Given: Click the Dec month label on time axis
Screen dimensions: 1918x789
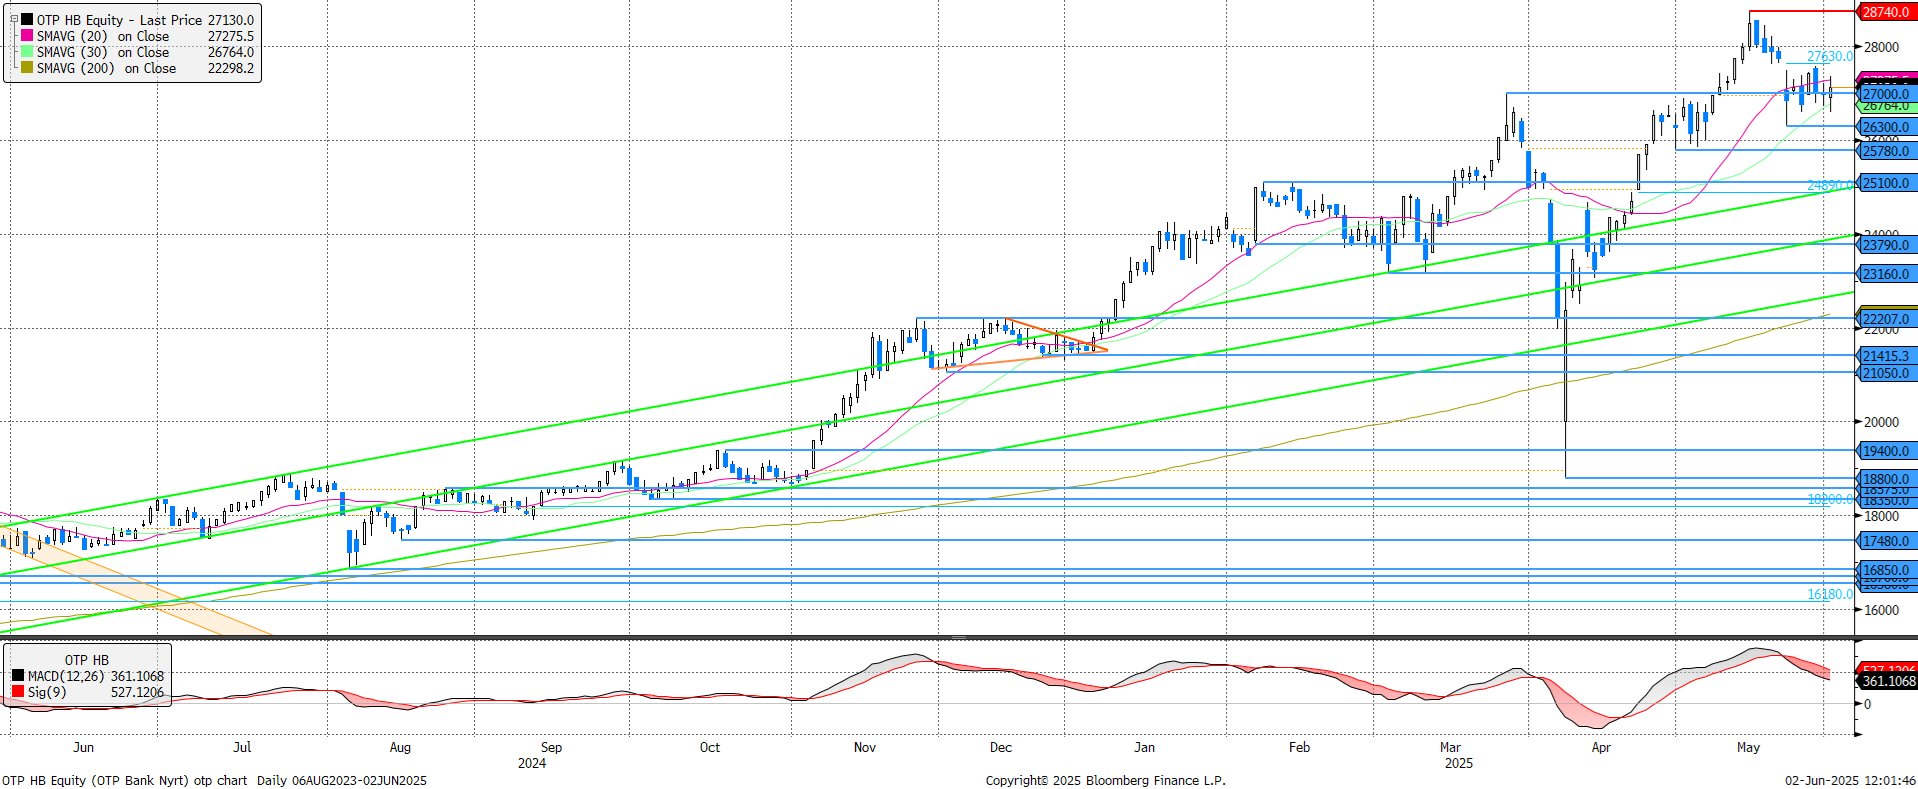Looking at the screenshot, I should click(1001, 747).
